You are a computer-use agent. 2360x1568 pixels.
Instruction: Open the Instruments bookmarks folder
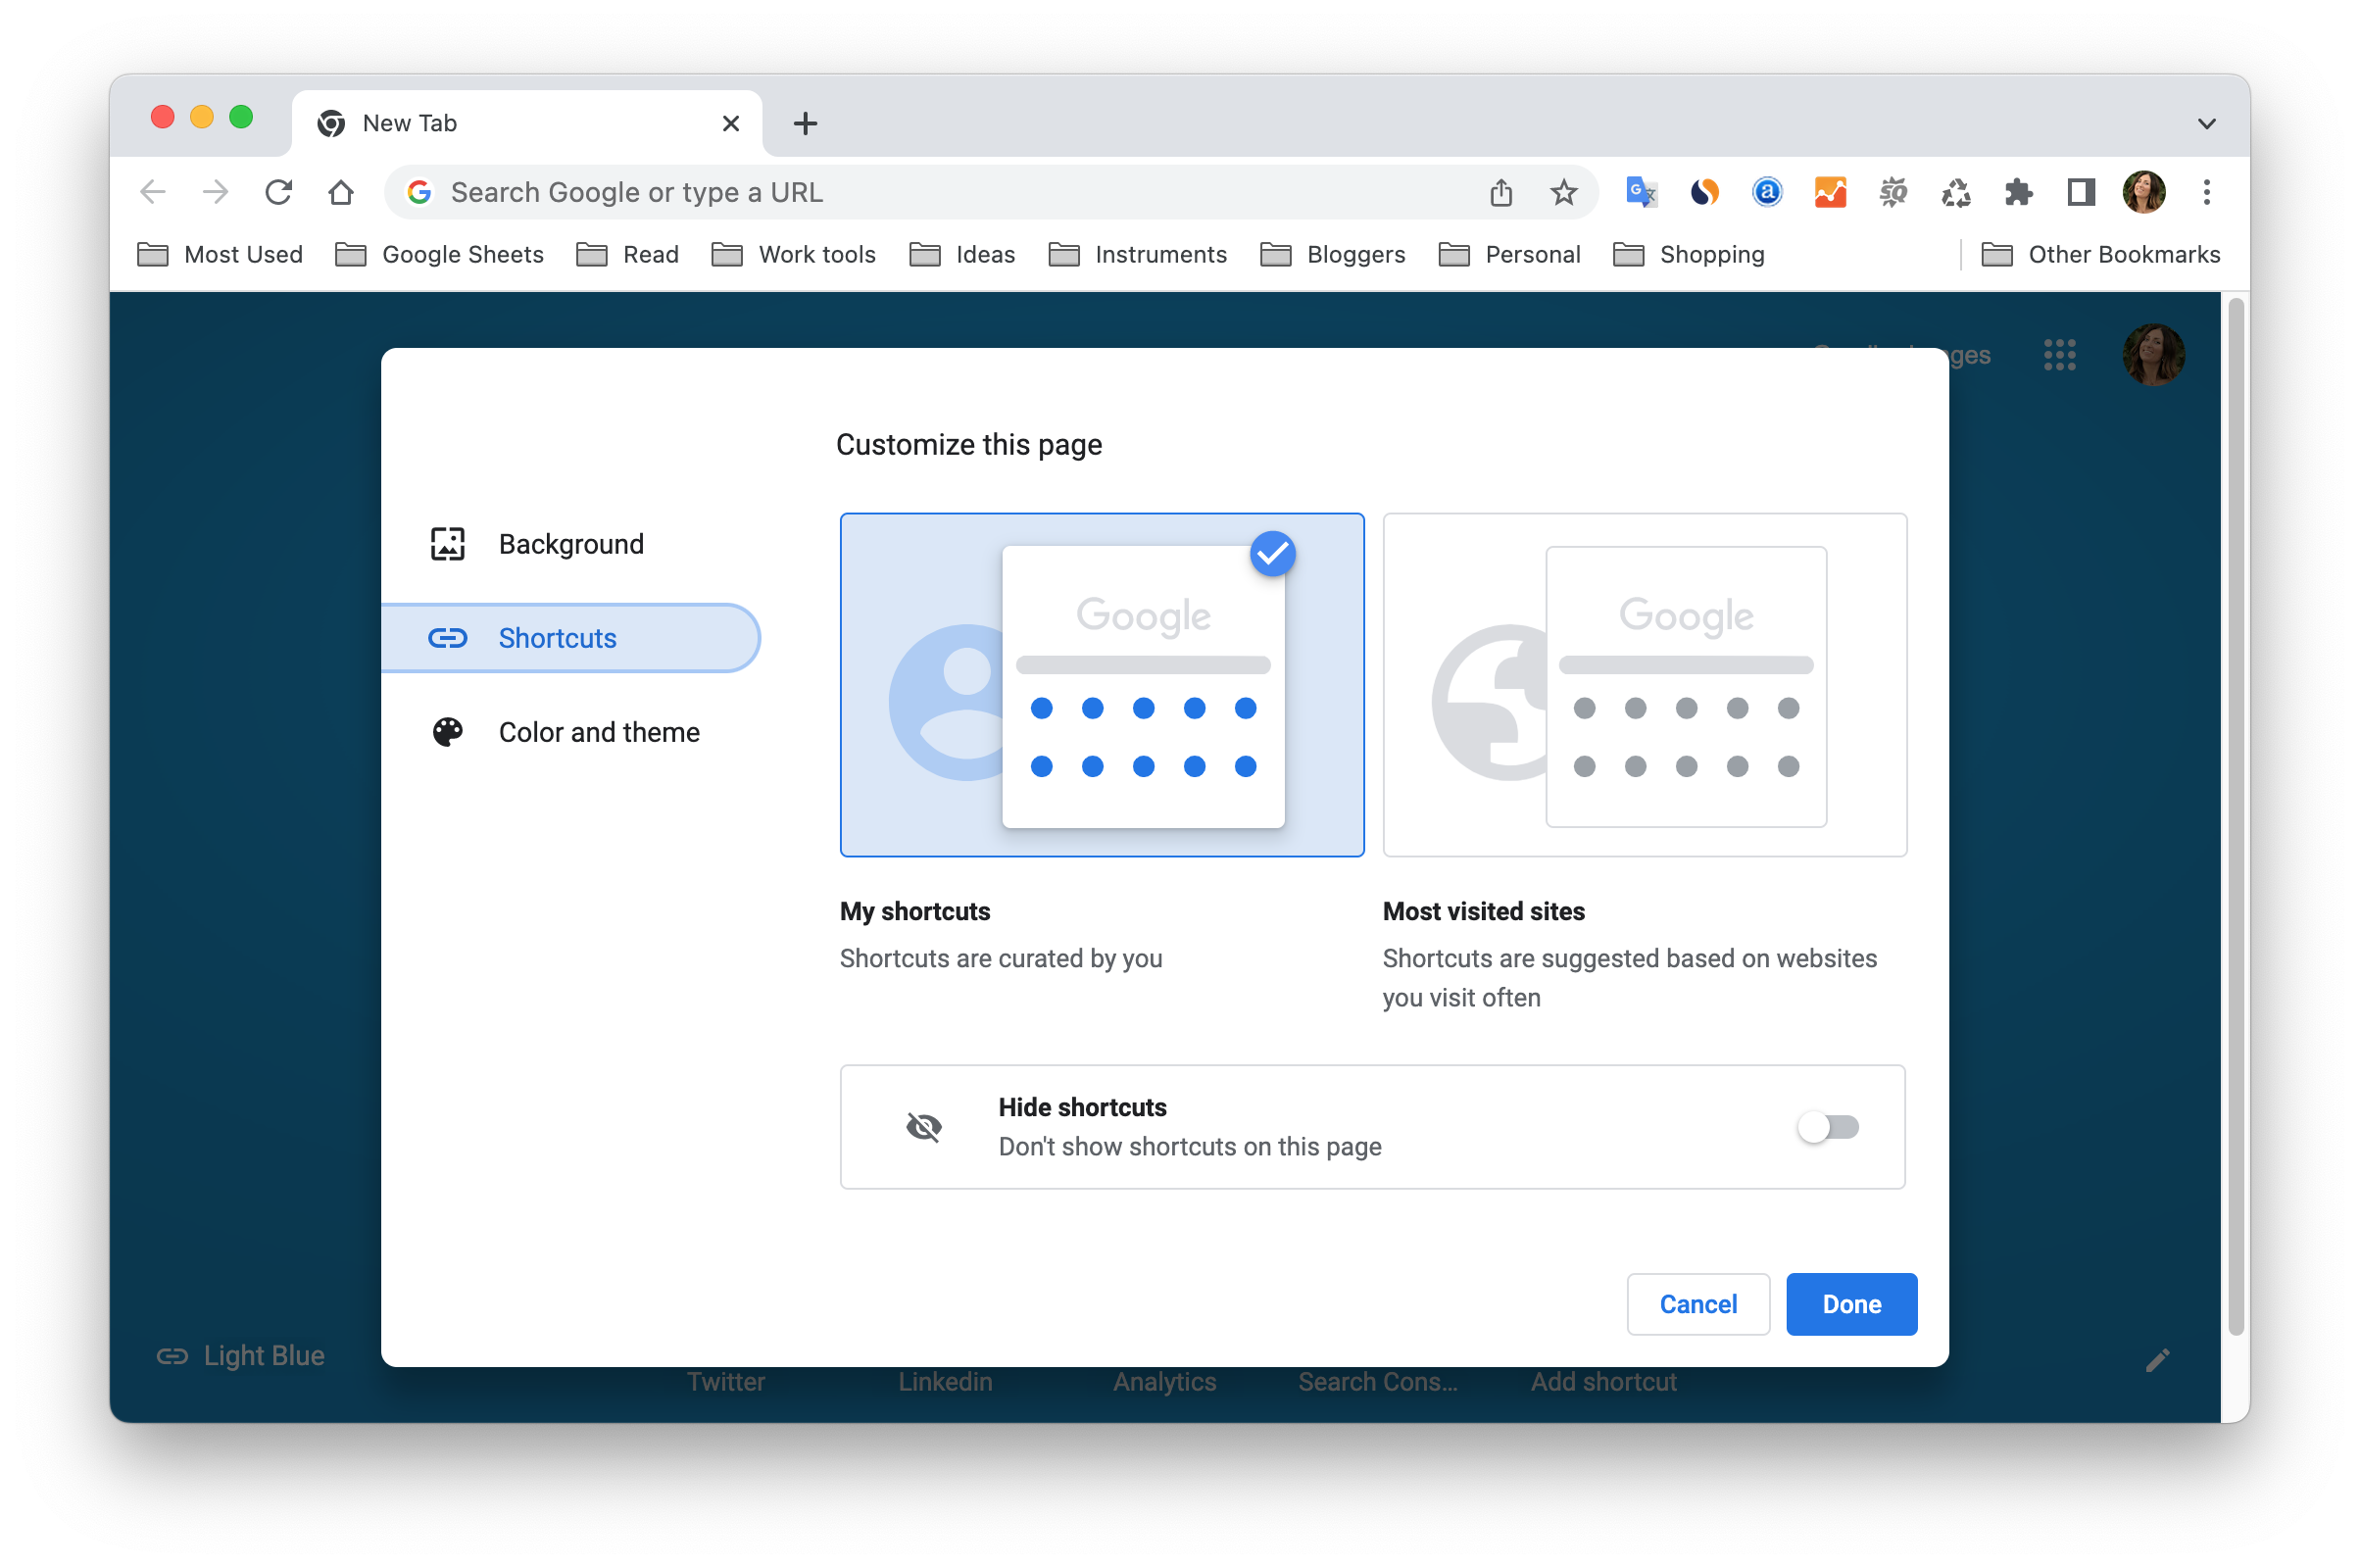[1137, 255]
